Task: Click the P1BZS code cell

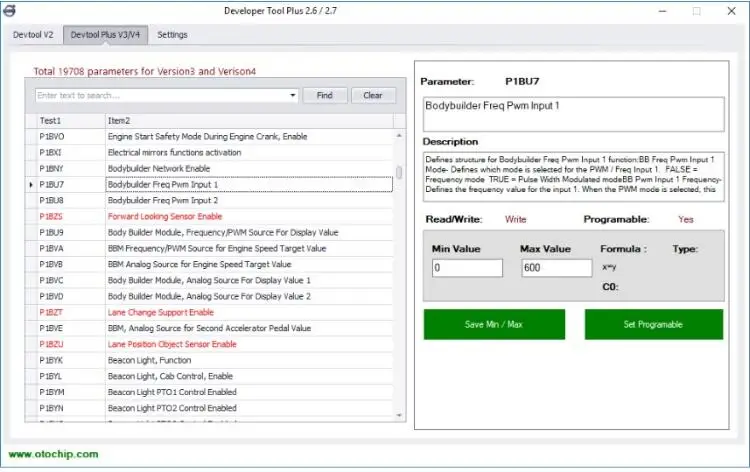Action: pyautogui.click(x=71, y=217)
